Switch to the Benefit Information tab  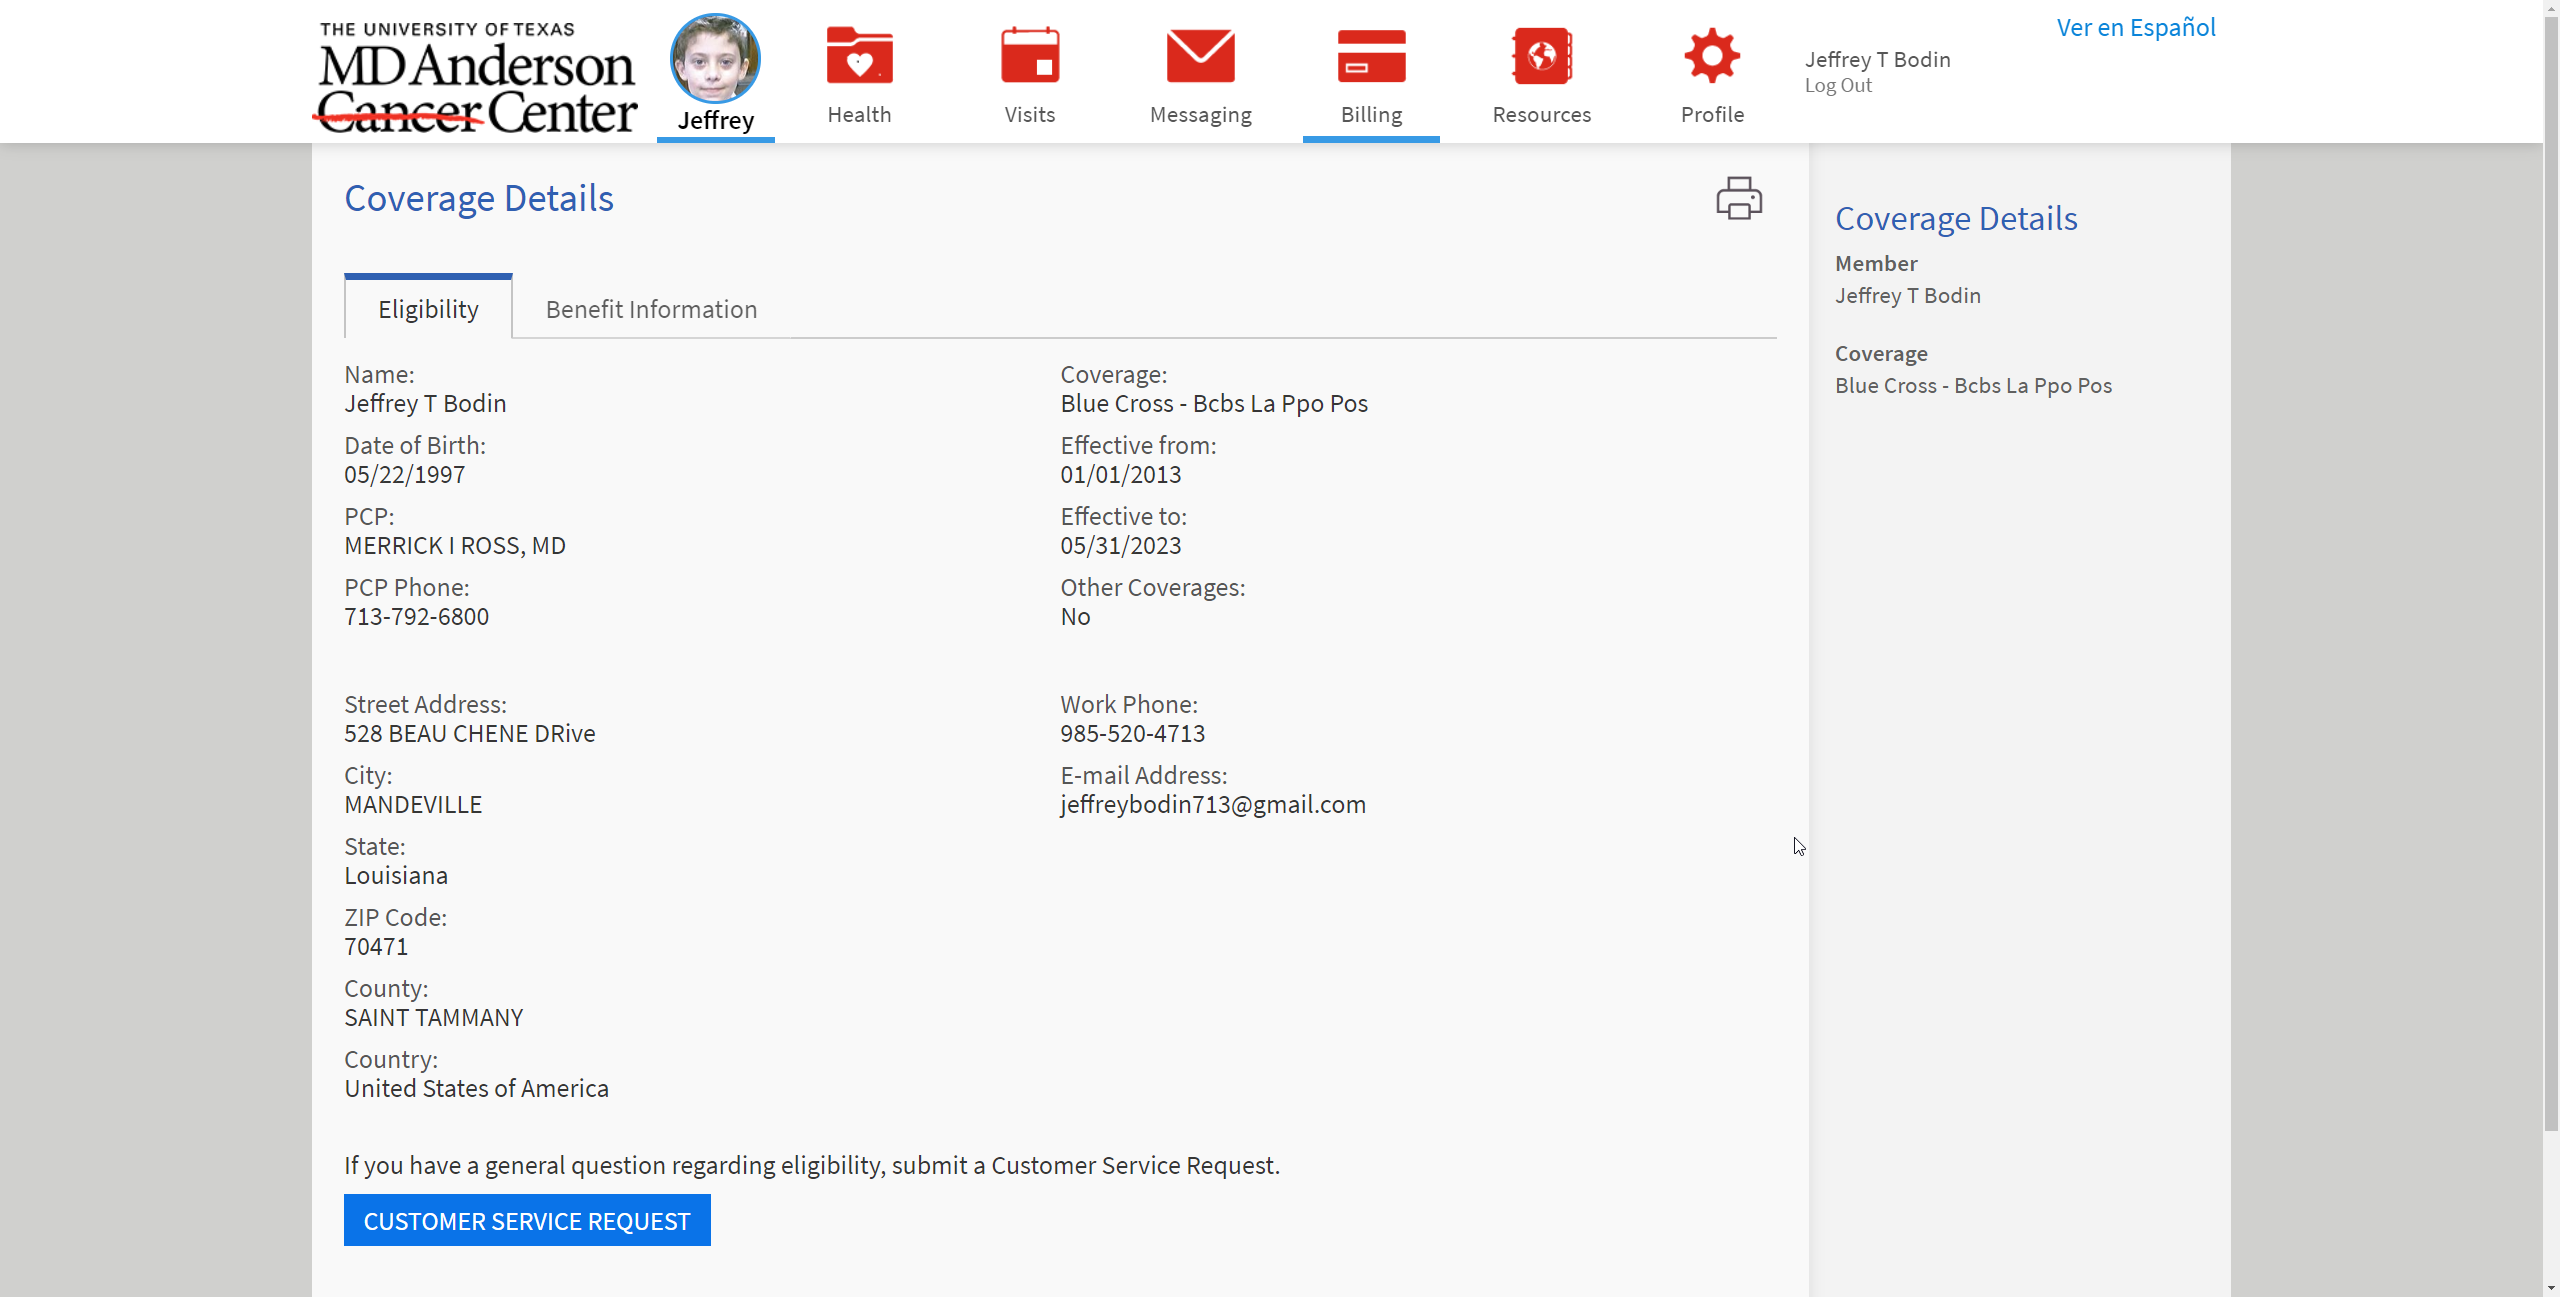click(651, 310)
